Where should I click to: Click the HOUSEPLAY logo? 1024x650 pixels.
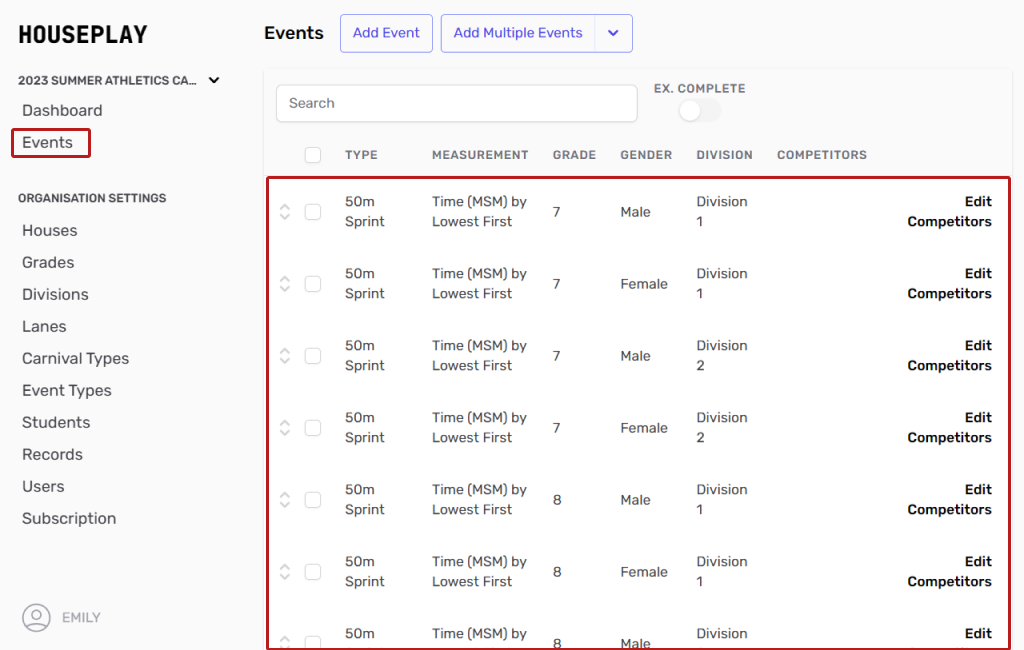pos(83,35)
